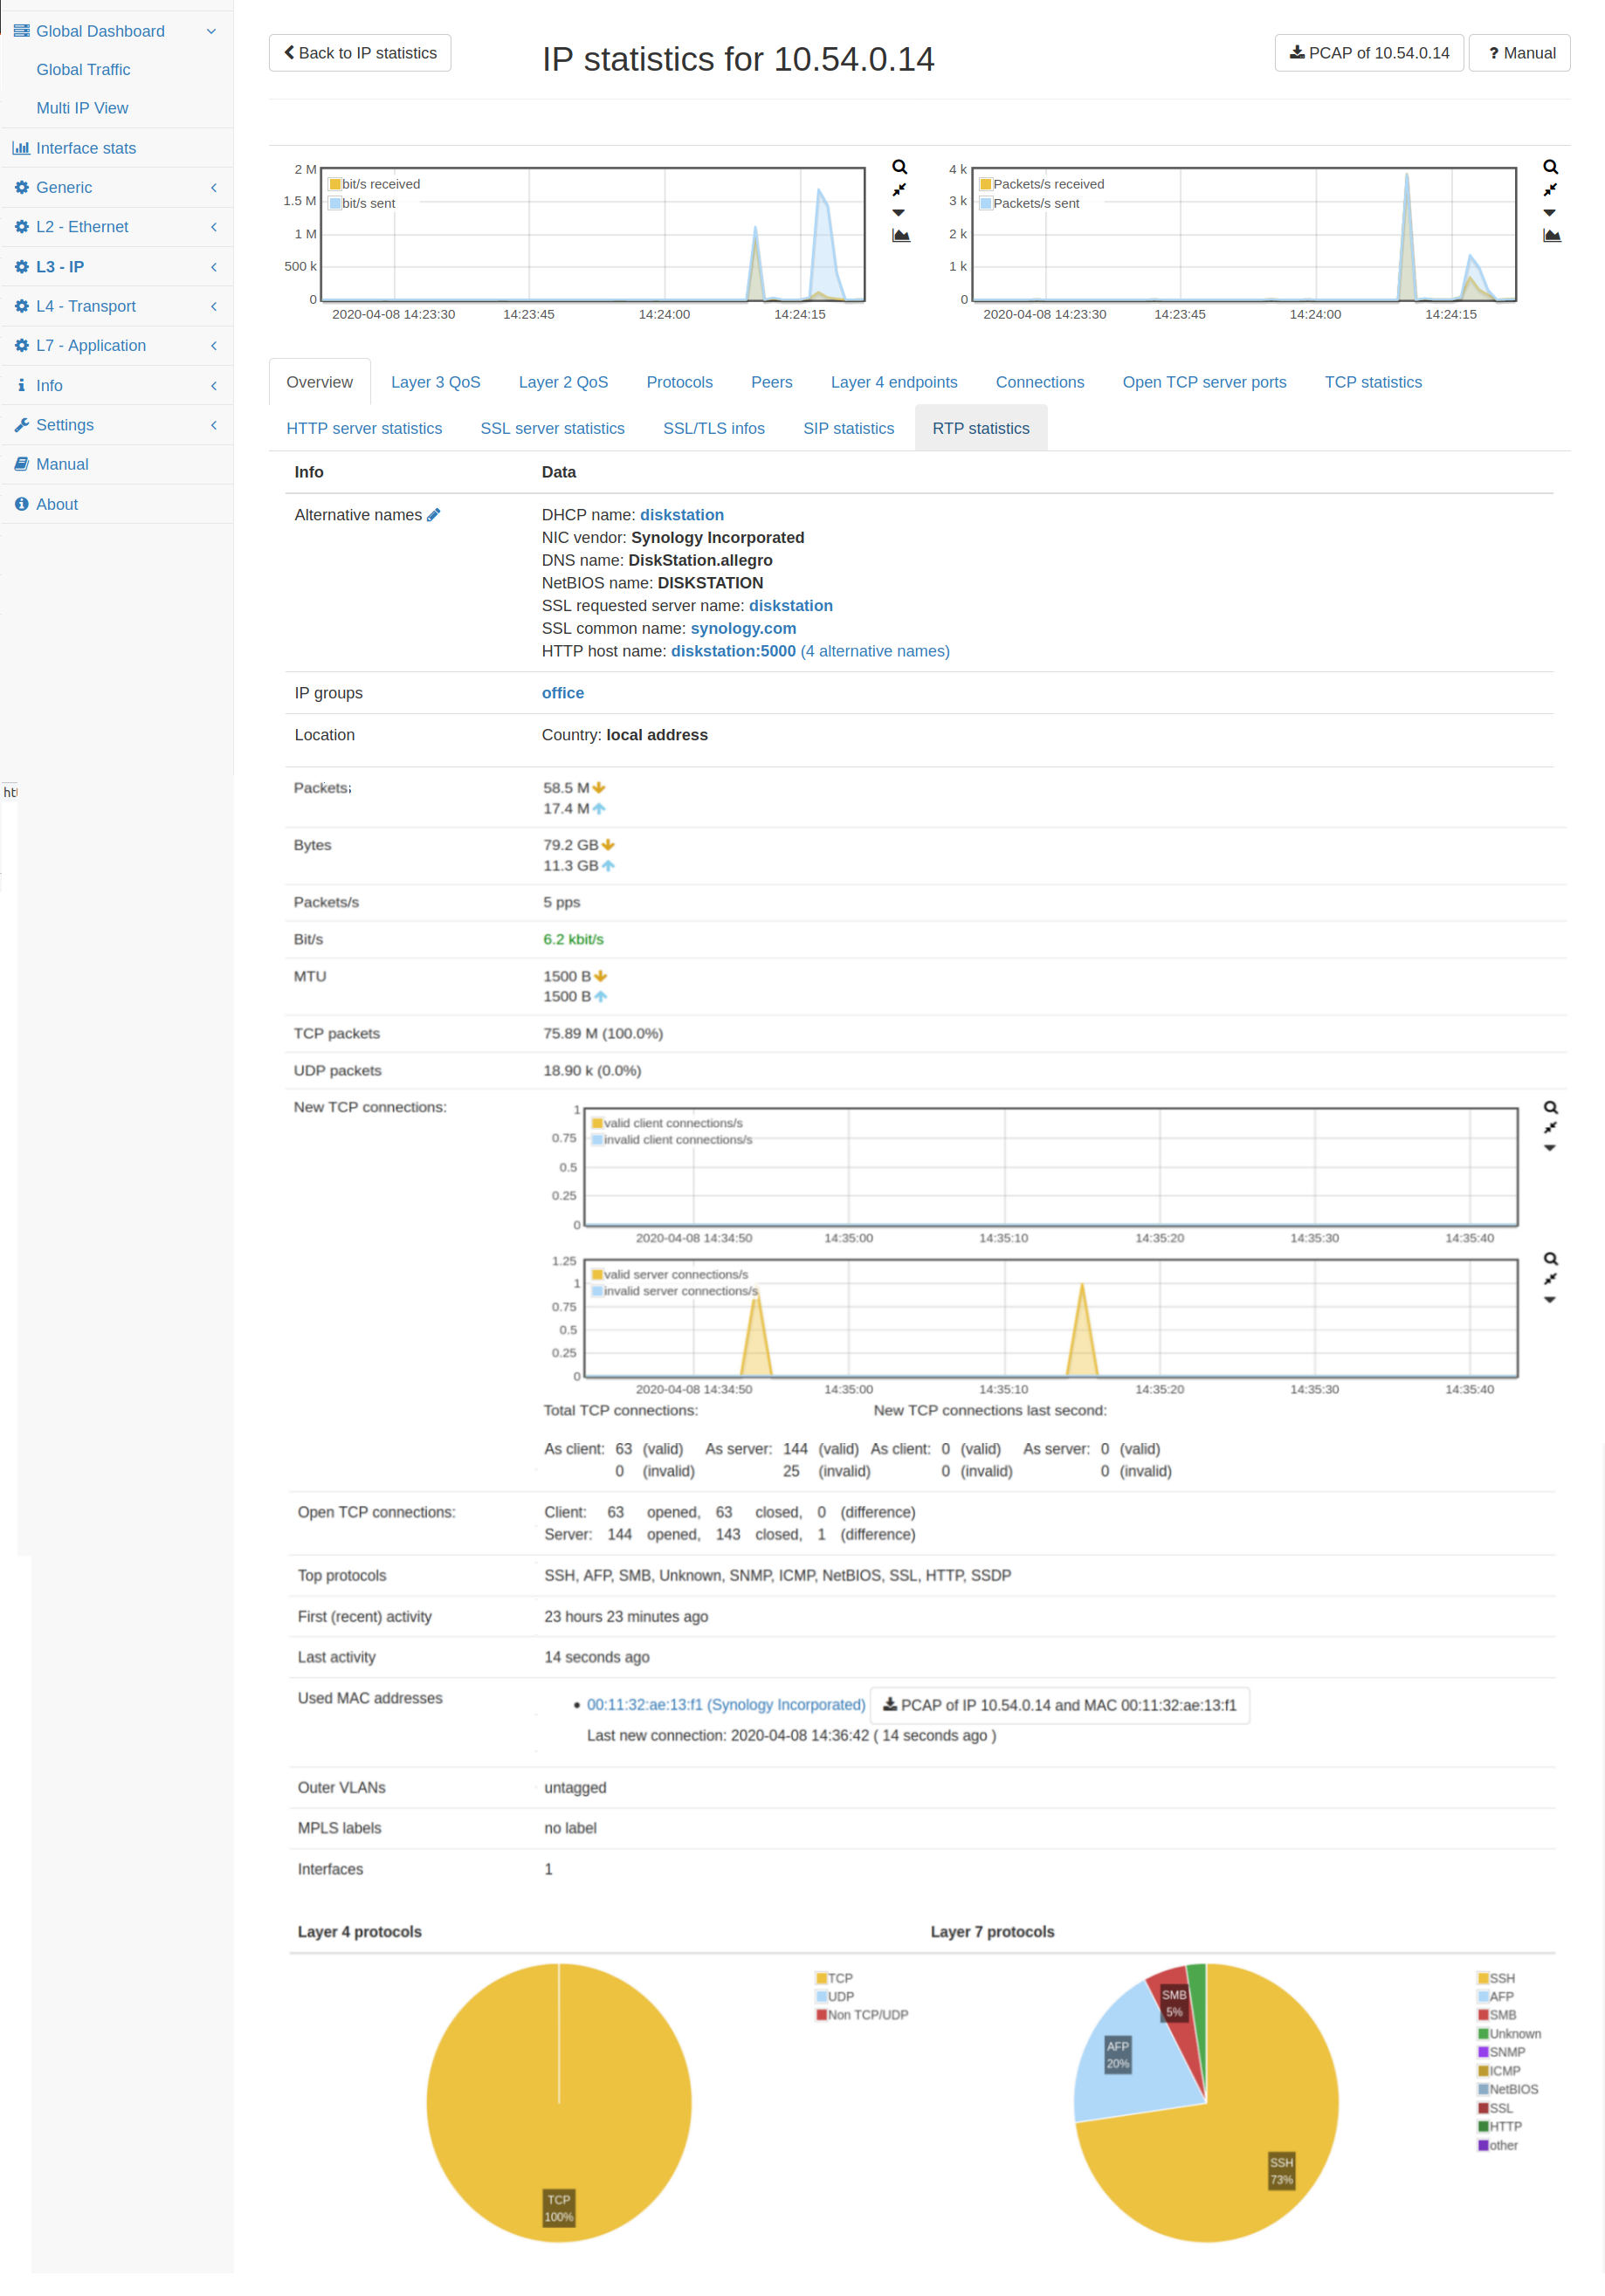Image resolution: width=1605 pixels, height=2296 pixels.
Task: Download PCAP of IP and MAC 00:11:32:ae:13:f1
Action: [1059, 1705]
